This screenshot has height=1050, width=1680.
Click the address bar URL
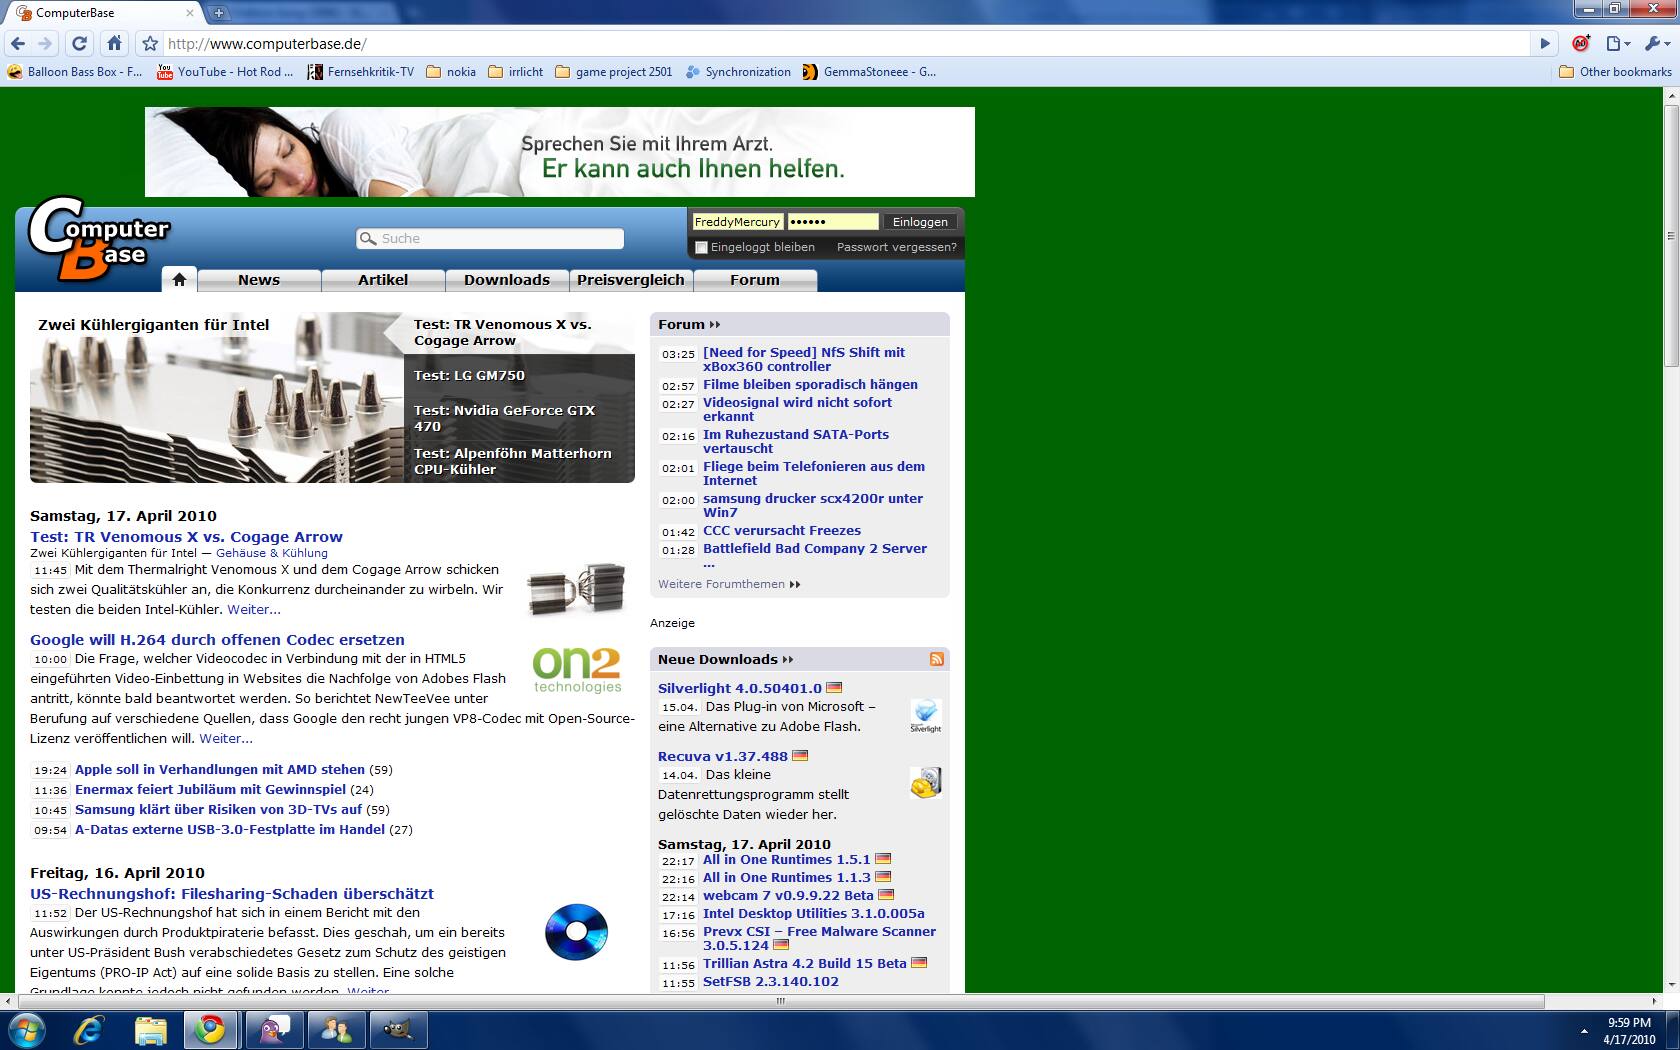[x=267, y=44]
